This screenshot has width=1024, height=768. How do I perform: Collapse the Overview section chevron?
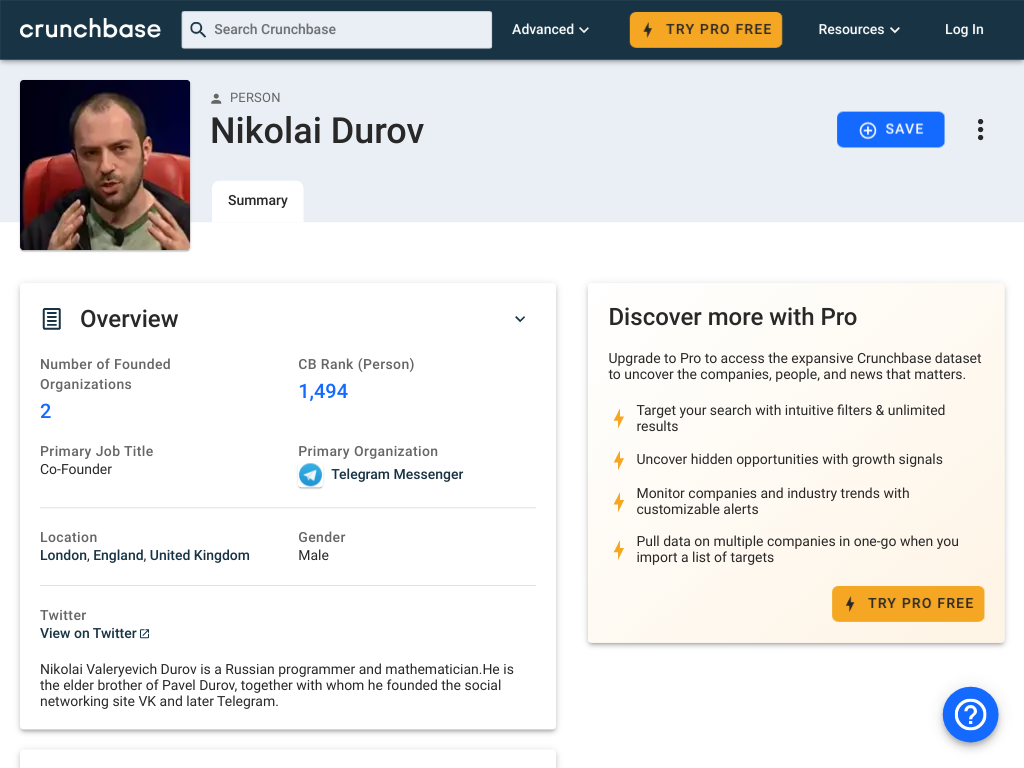520,319
